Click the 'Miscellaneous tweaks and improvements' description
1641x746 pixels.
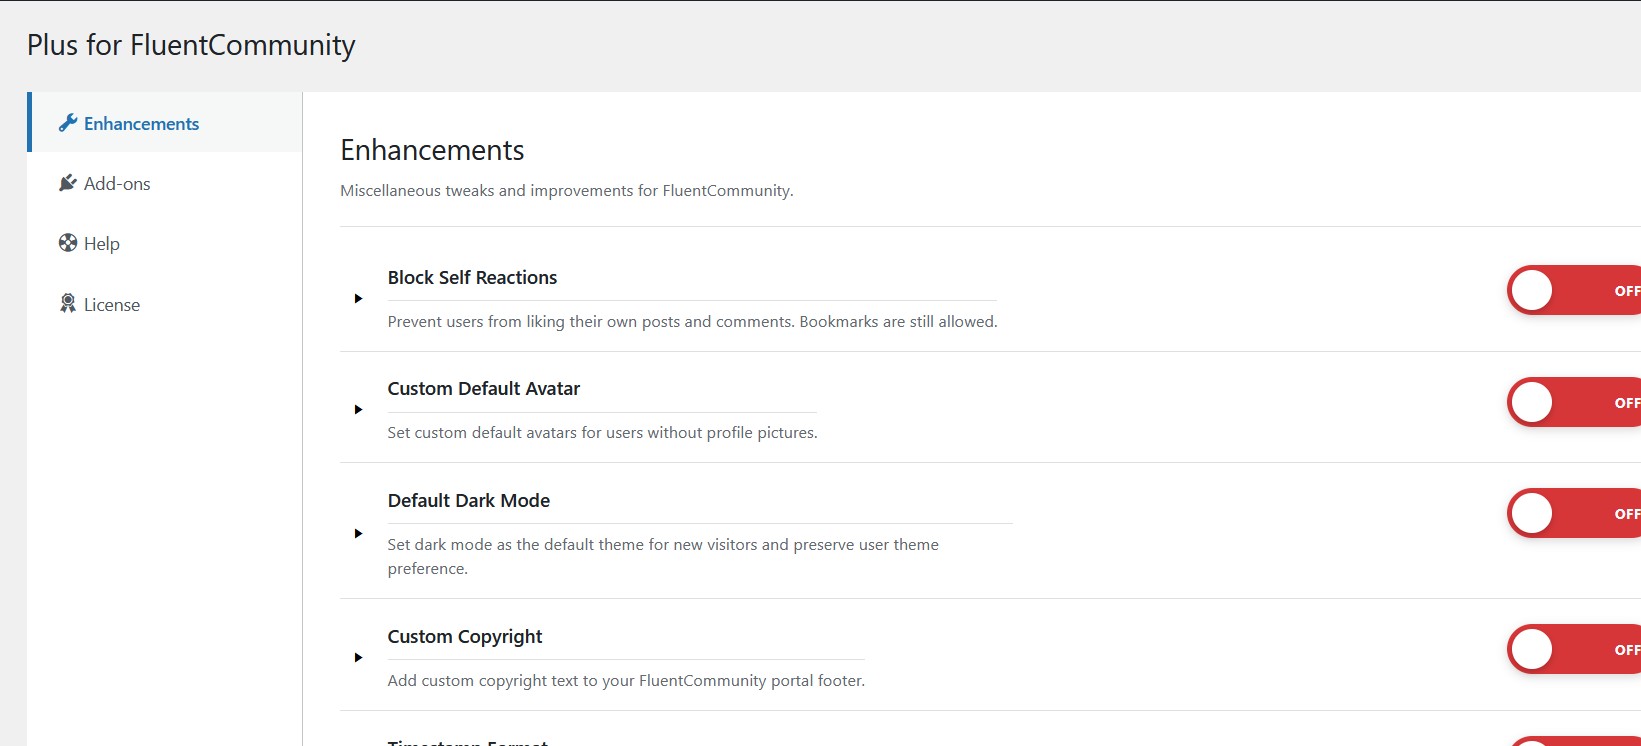click(567, 190)
